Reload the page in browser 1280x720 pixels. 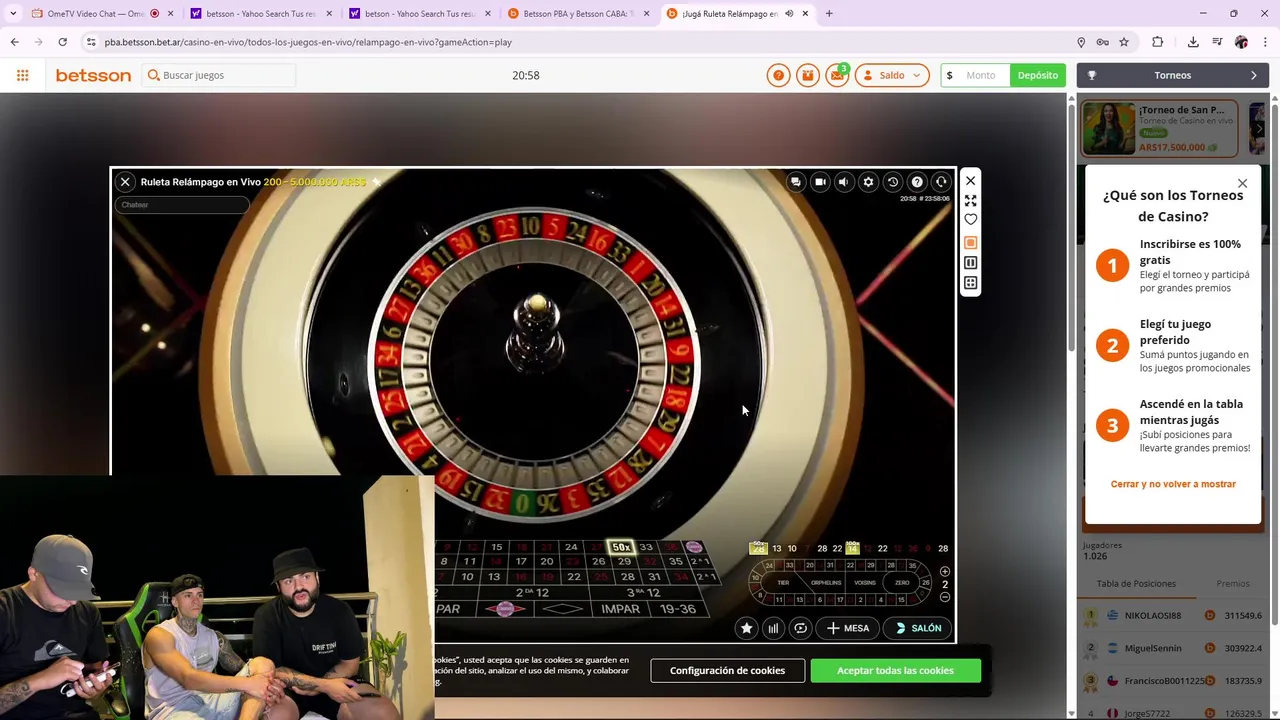tap(62, 42)
